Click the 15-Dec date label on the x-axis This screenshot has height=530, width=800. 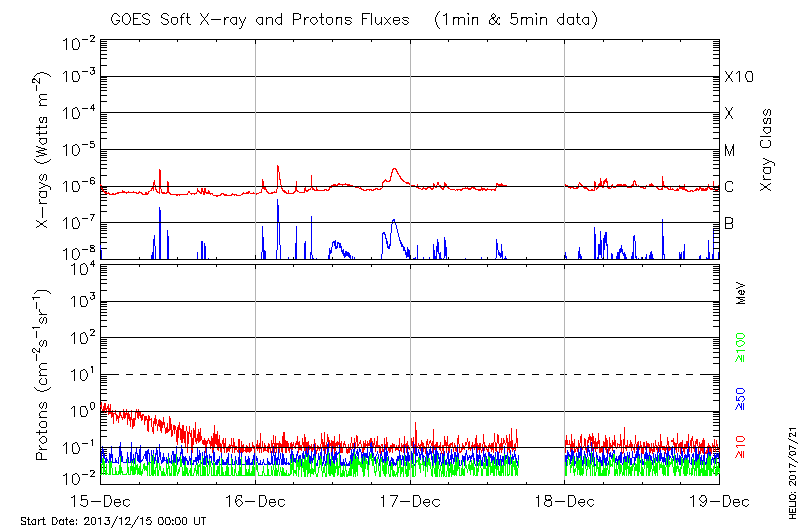coord(101,499)
